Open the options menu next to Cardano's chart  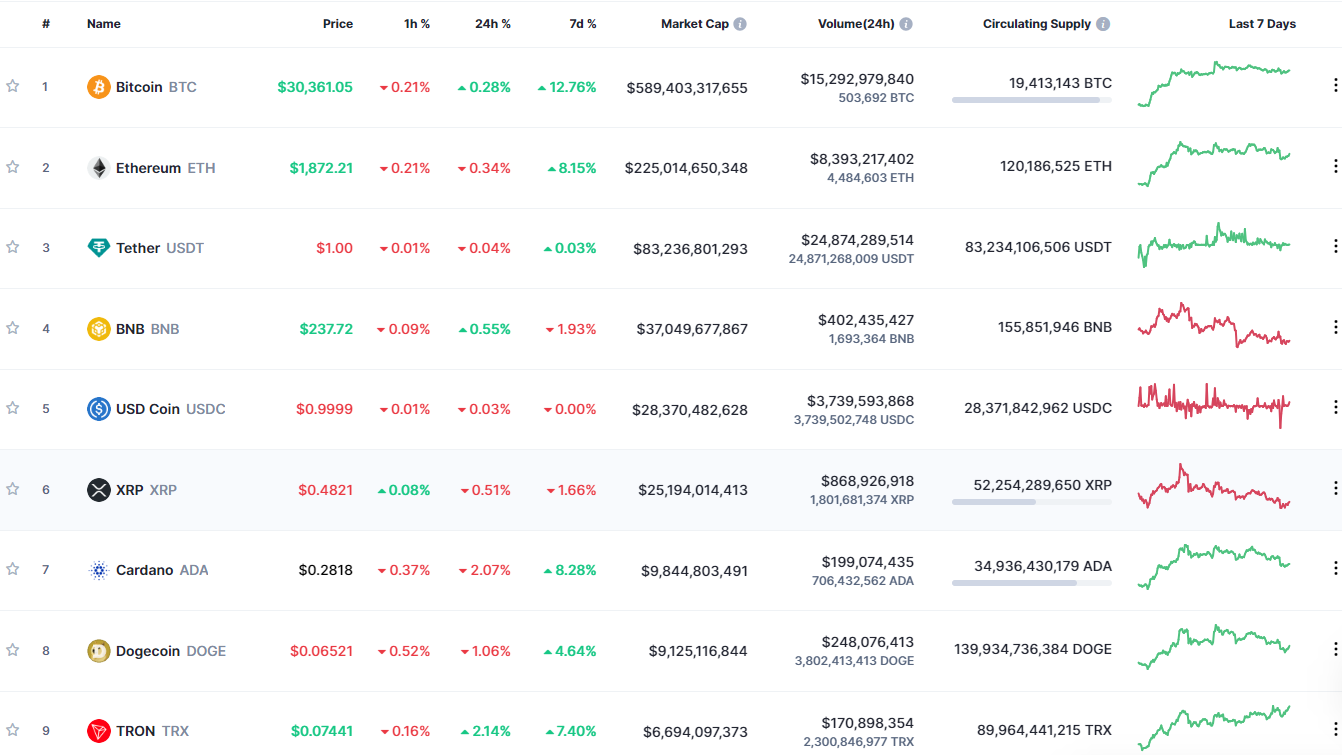tap(1334, 567)
